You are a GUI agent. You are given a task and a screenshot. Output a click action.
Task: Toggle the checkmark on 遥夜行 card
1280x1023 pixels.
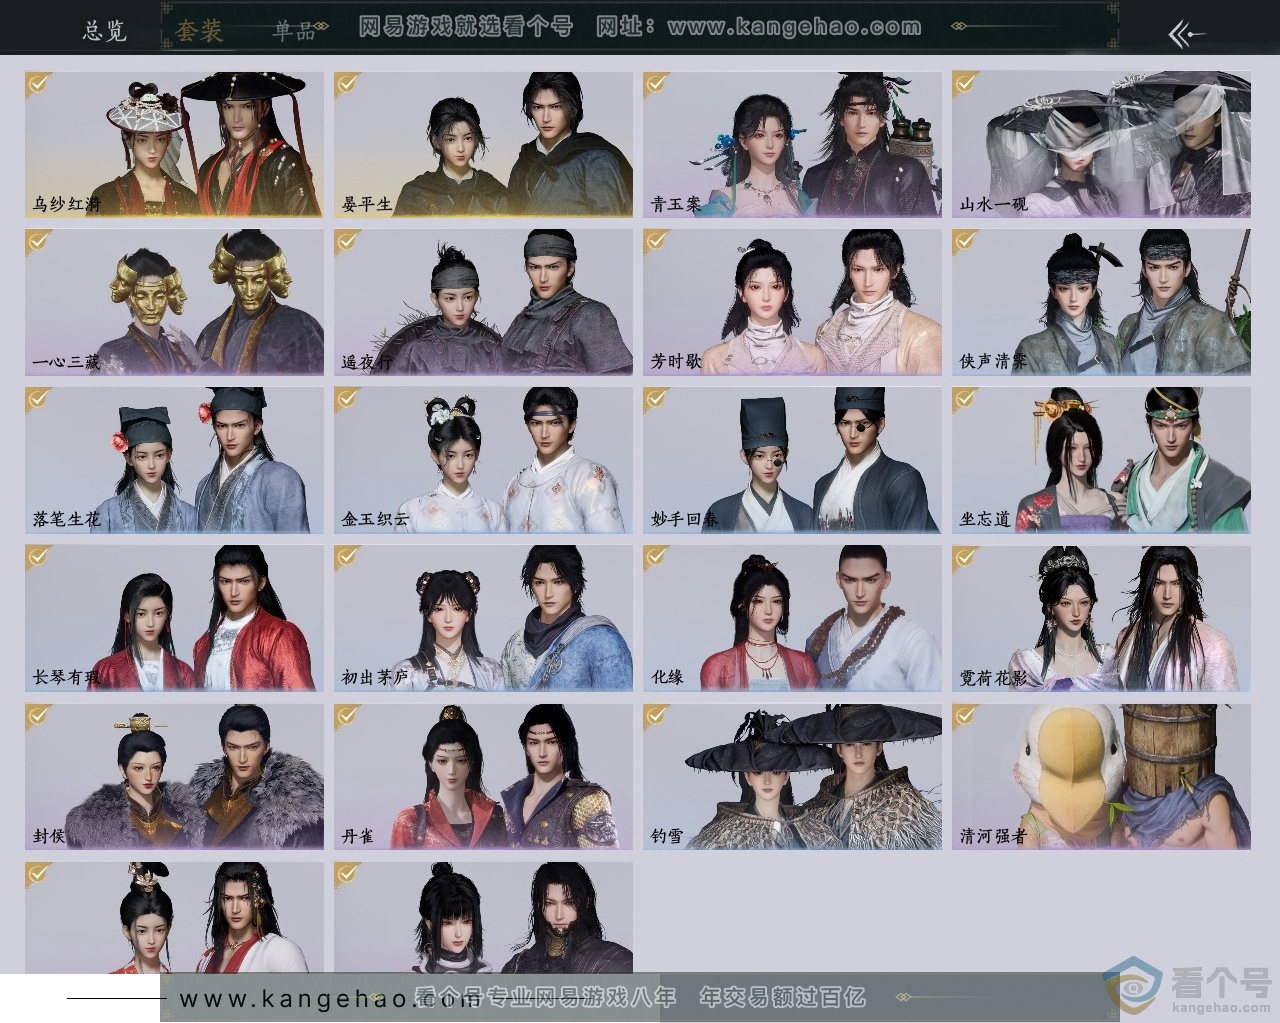coord(348,241)
